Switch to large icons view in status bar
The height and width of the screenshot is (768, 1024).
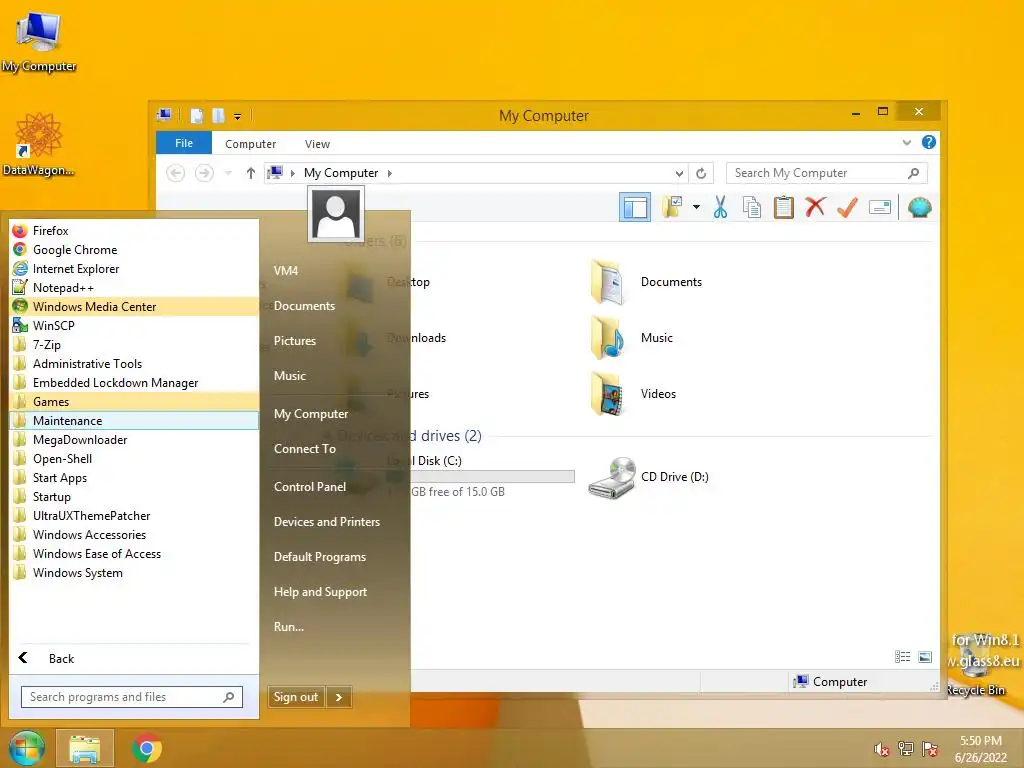(x=925, y=657)
